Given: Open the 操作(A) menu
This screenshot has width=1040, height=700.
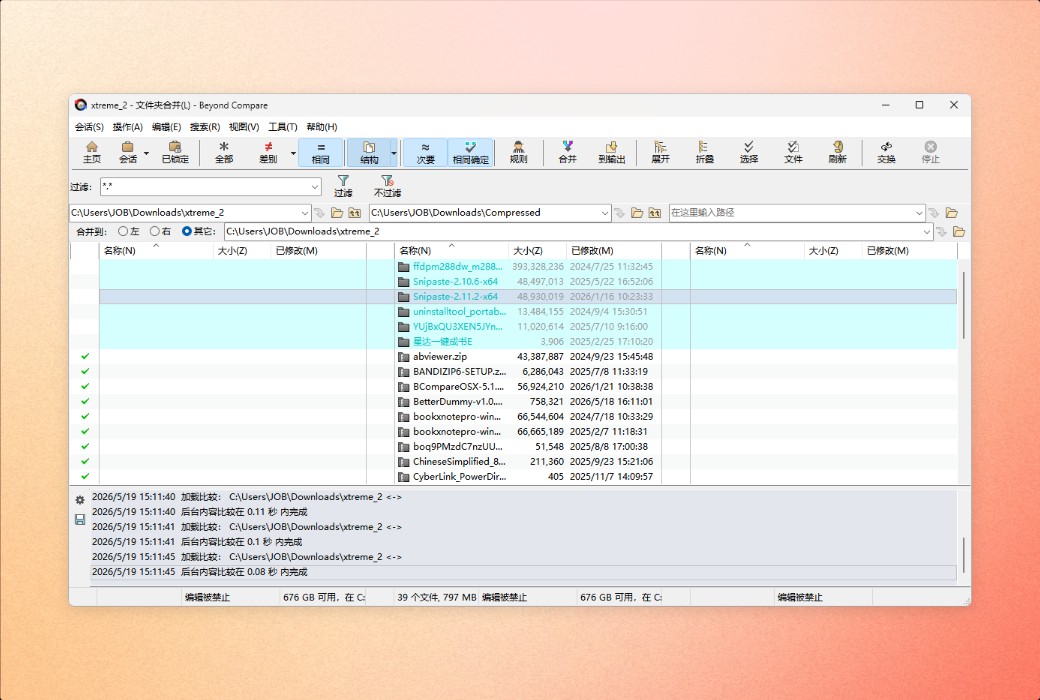Looking at the screenshot, I should [127, 127].
